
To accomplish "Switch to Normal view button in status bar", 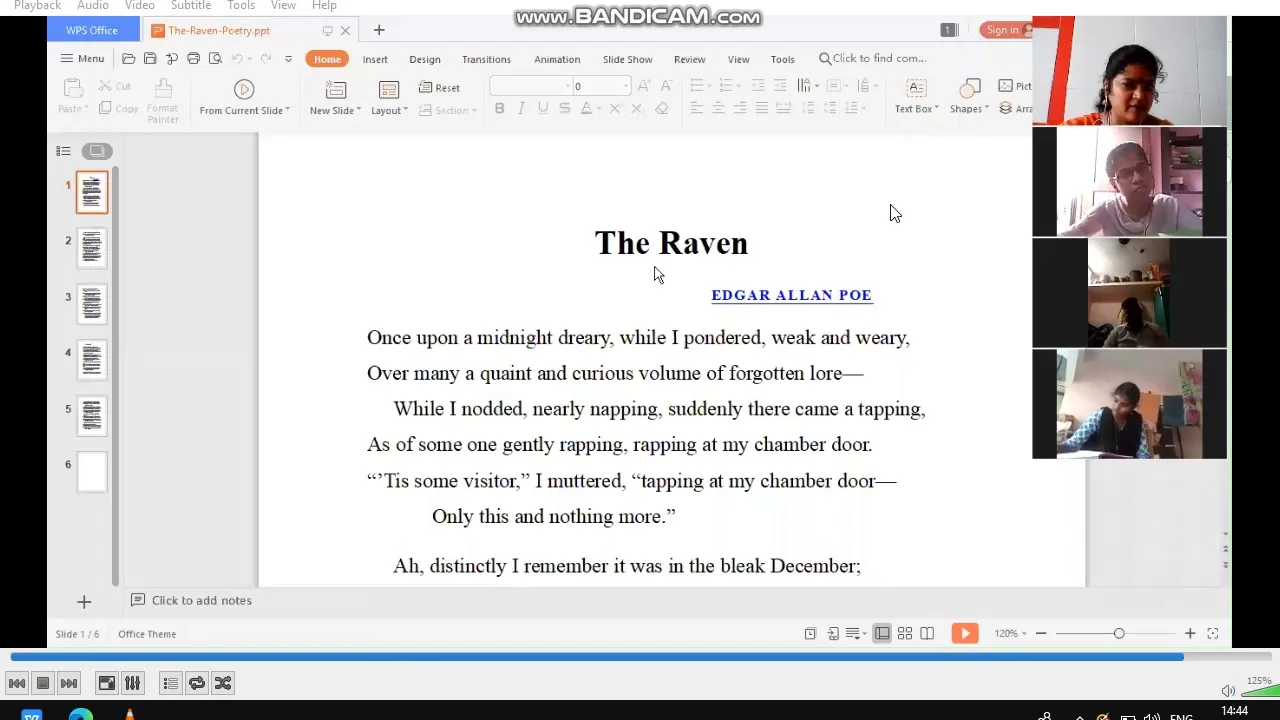I will [x=882, y=633].
